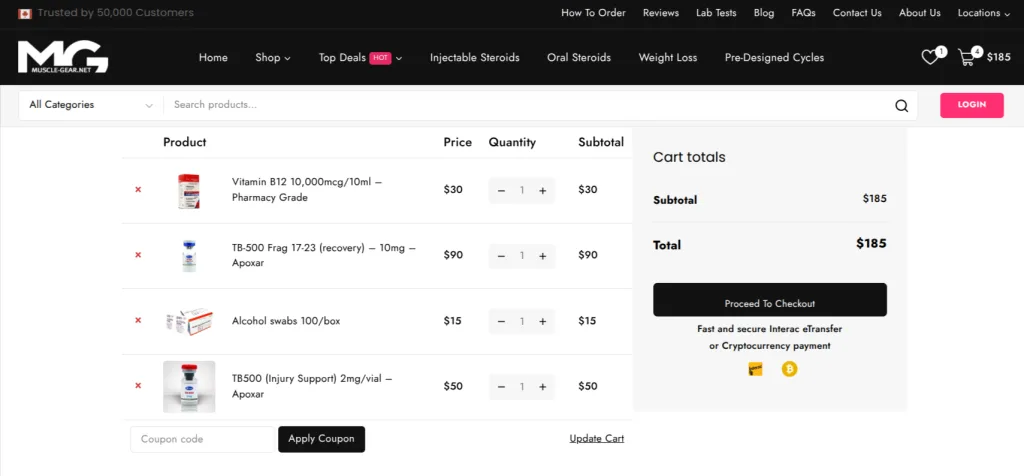Screen dimensions: 1024x476
Task: Increase TB500 Injury Support quantity
Action: [542, 387]
